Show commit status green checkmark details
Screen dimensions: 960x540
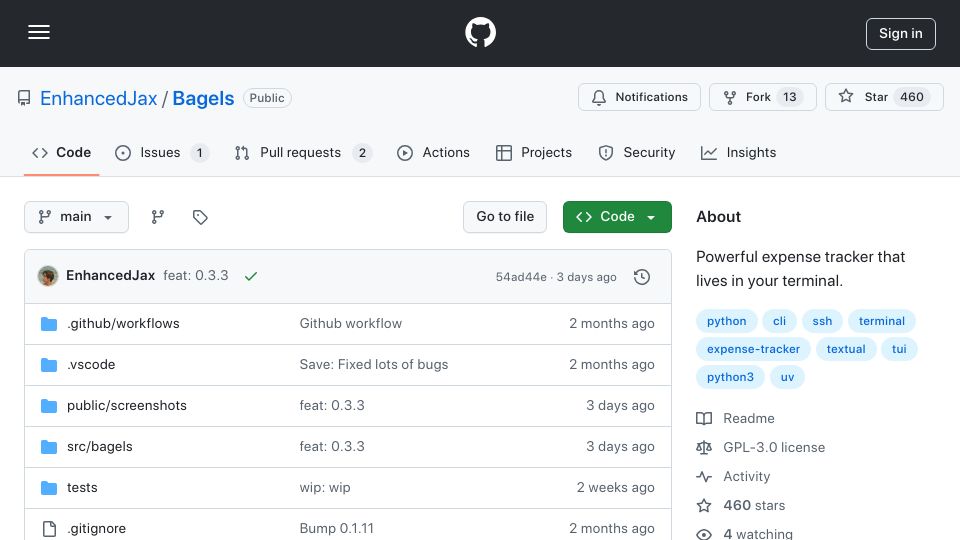click(x=250, y=276)
